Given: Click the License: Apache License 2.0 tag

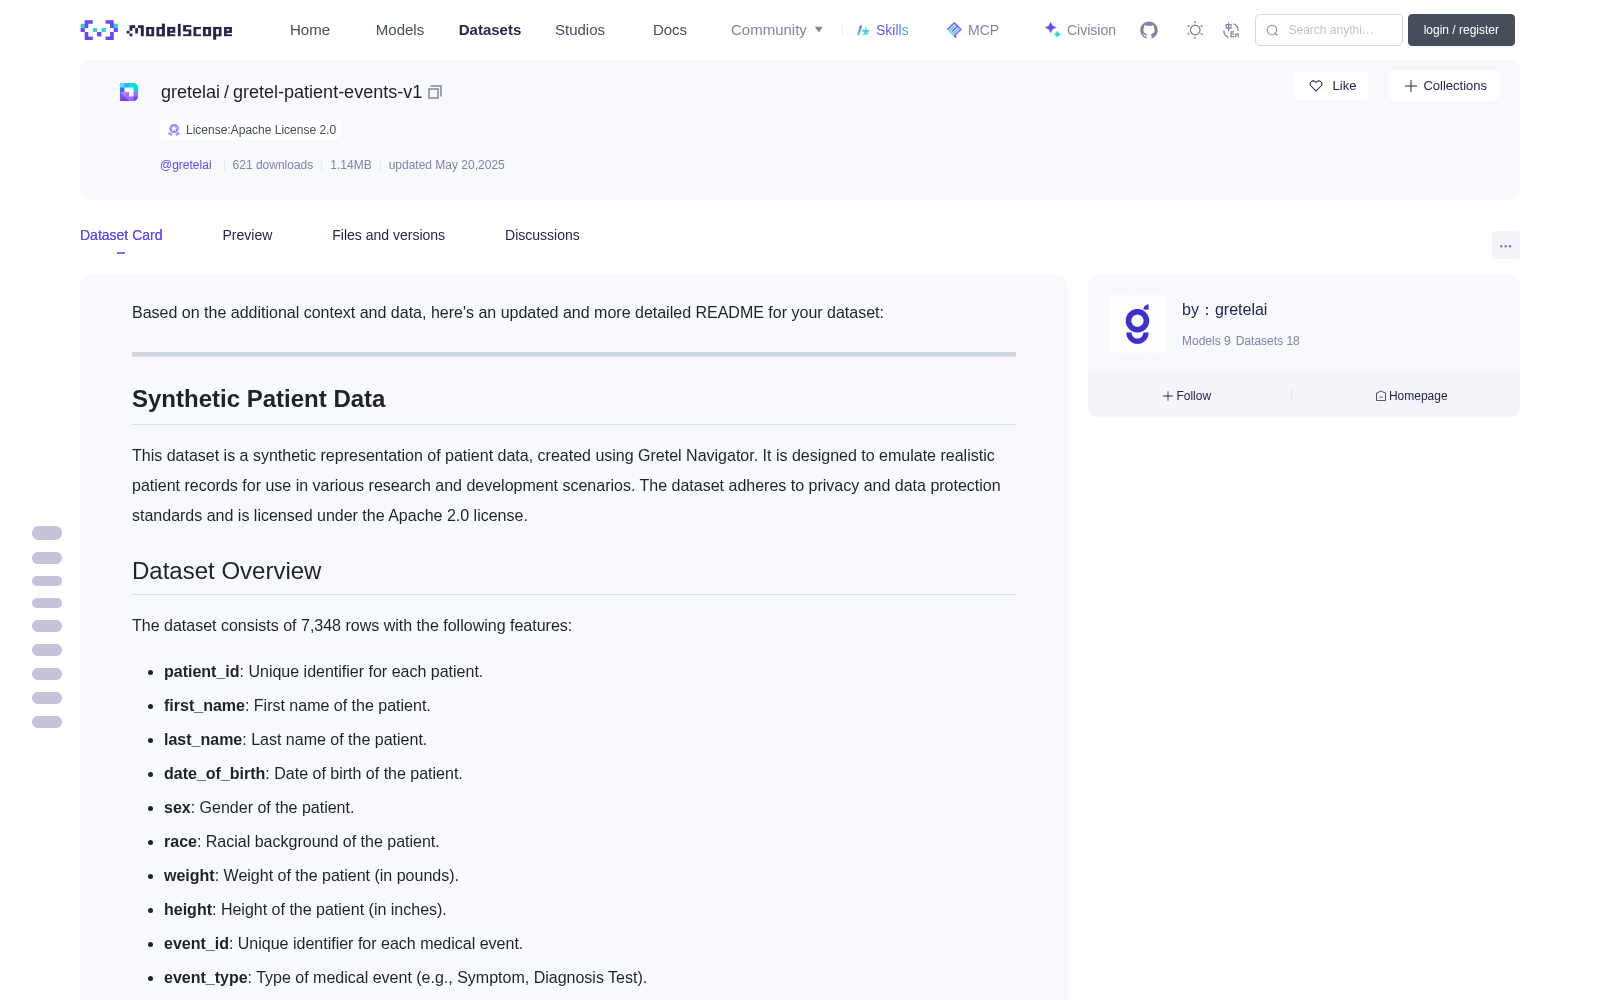Looking at the screenshot, I should pyautogui.click(x=251, y=130).
